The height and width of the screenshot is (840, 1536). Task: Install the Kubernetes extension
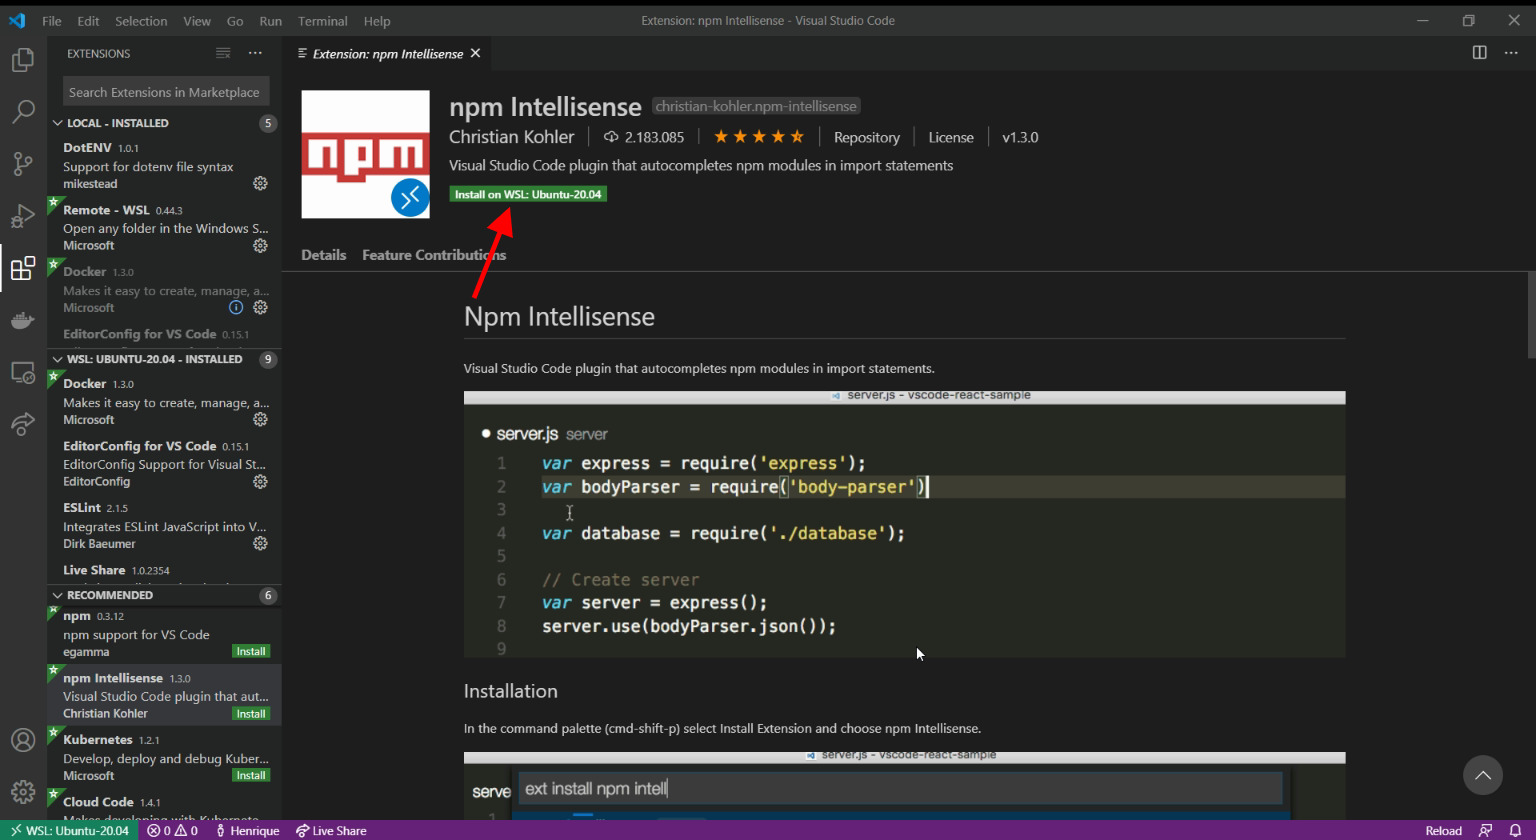coord(251,775)
